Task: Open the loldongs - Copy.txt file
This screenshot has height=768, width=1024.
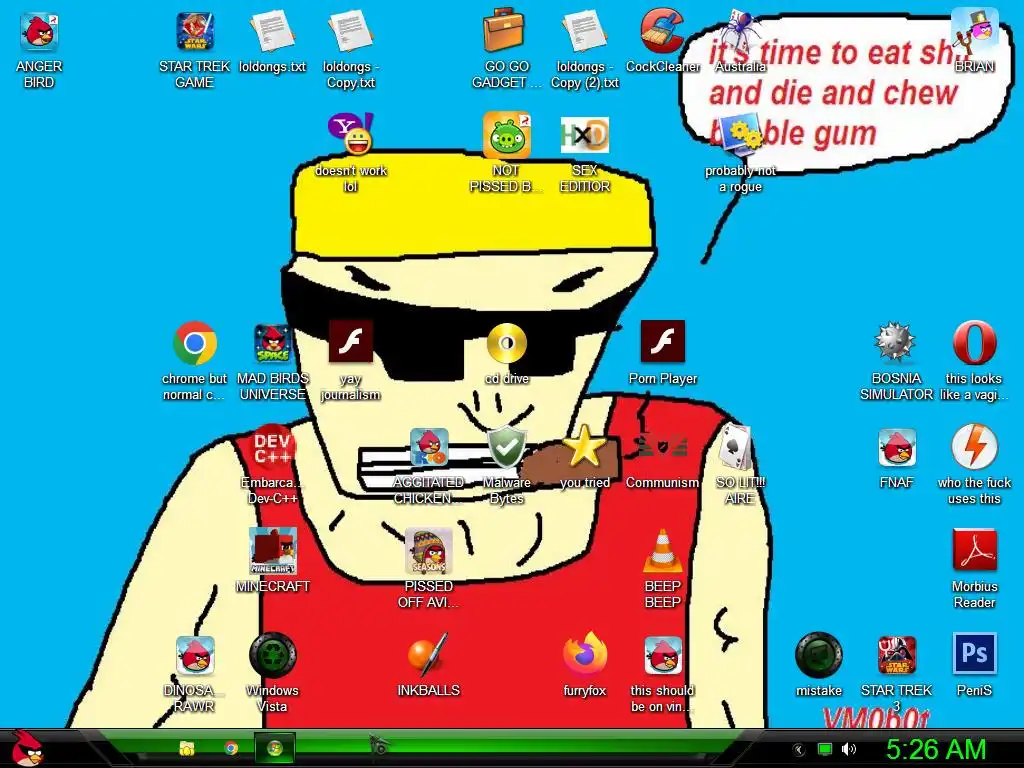Action: (351, 33)
